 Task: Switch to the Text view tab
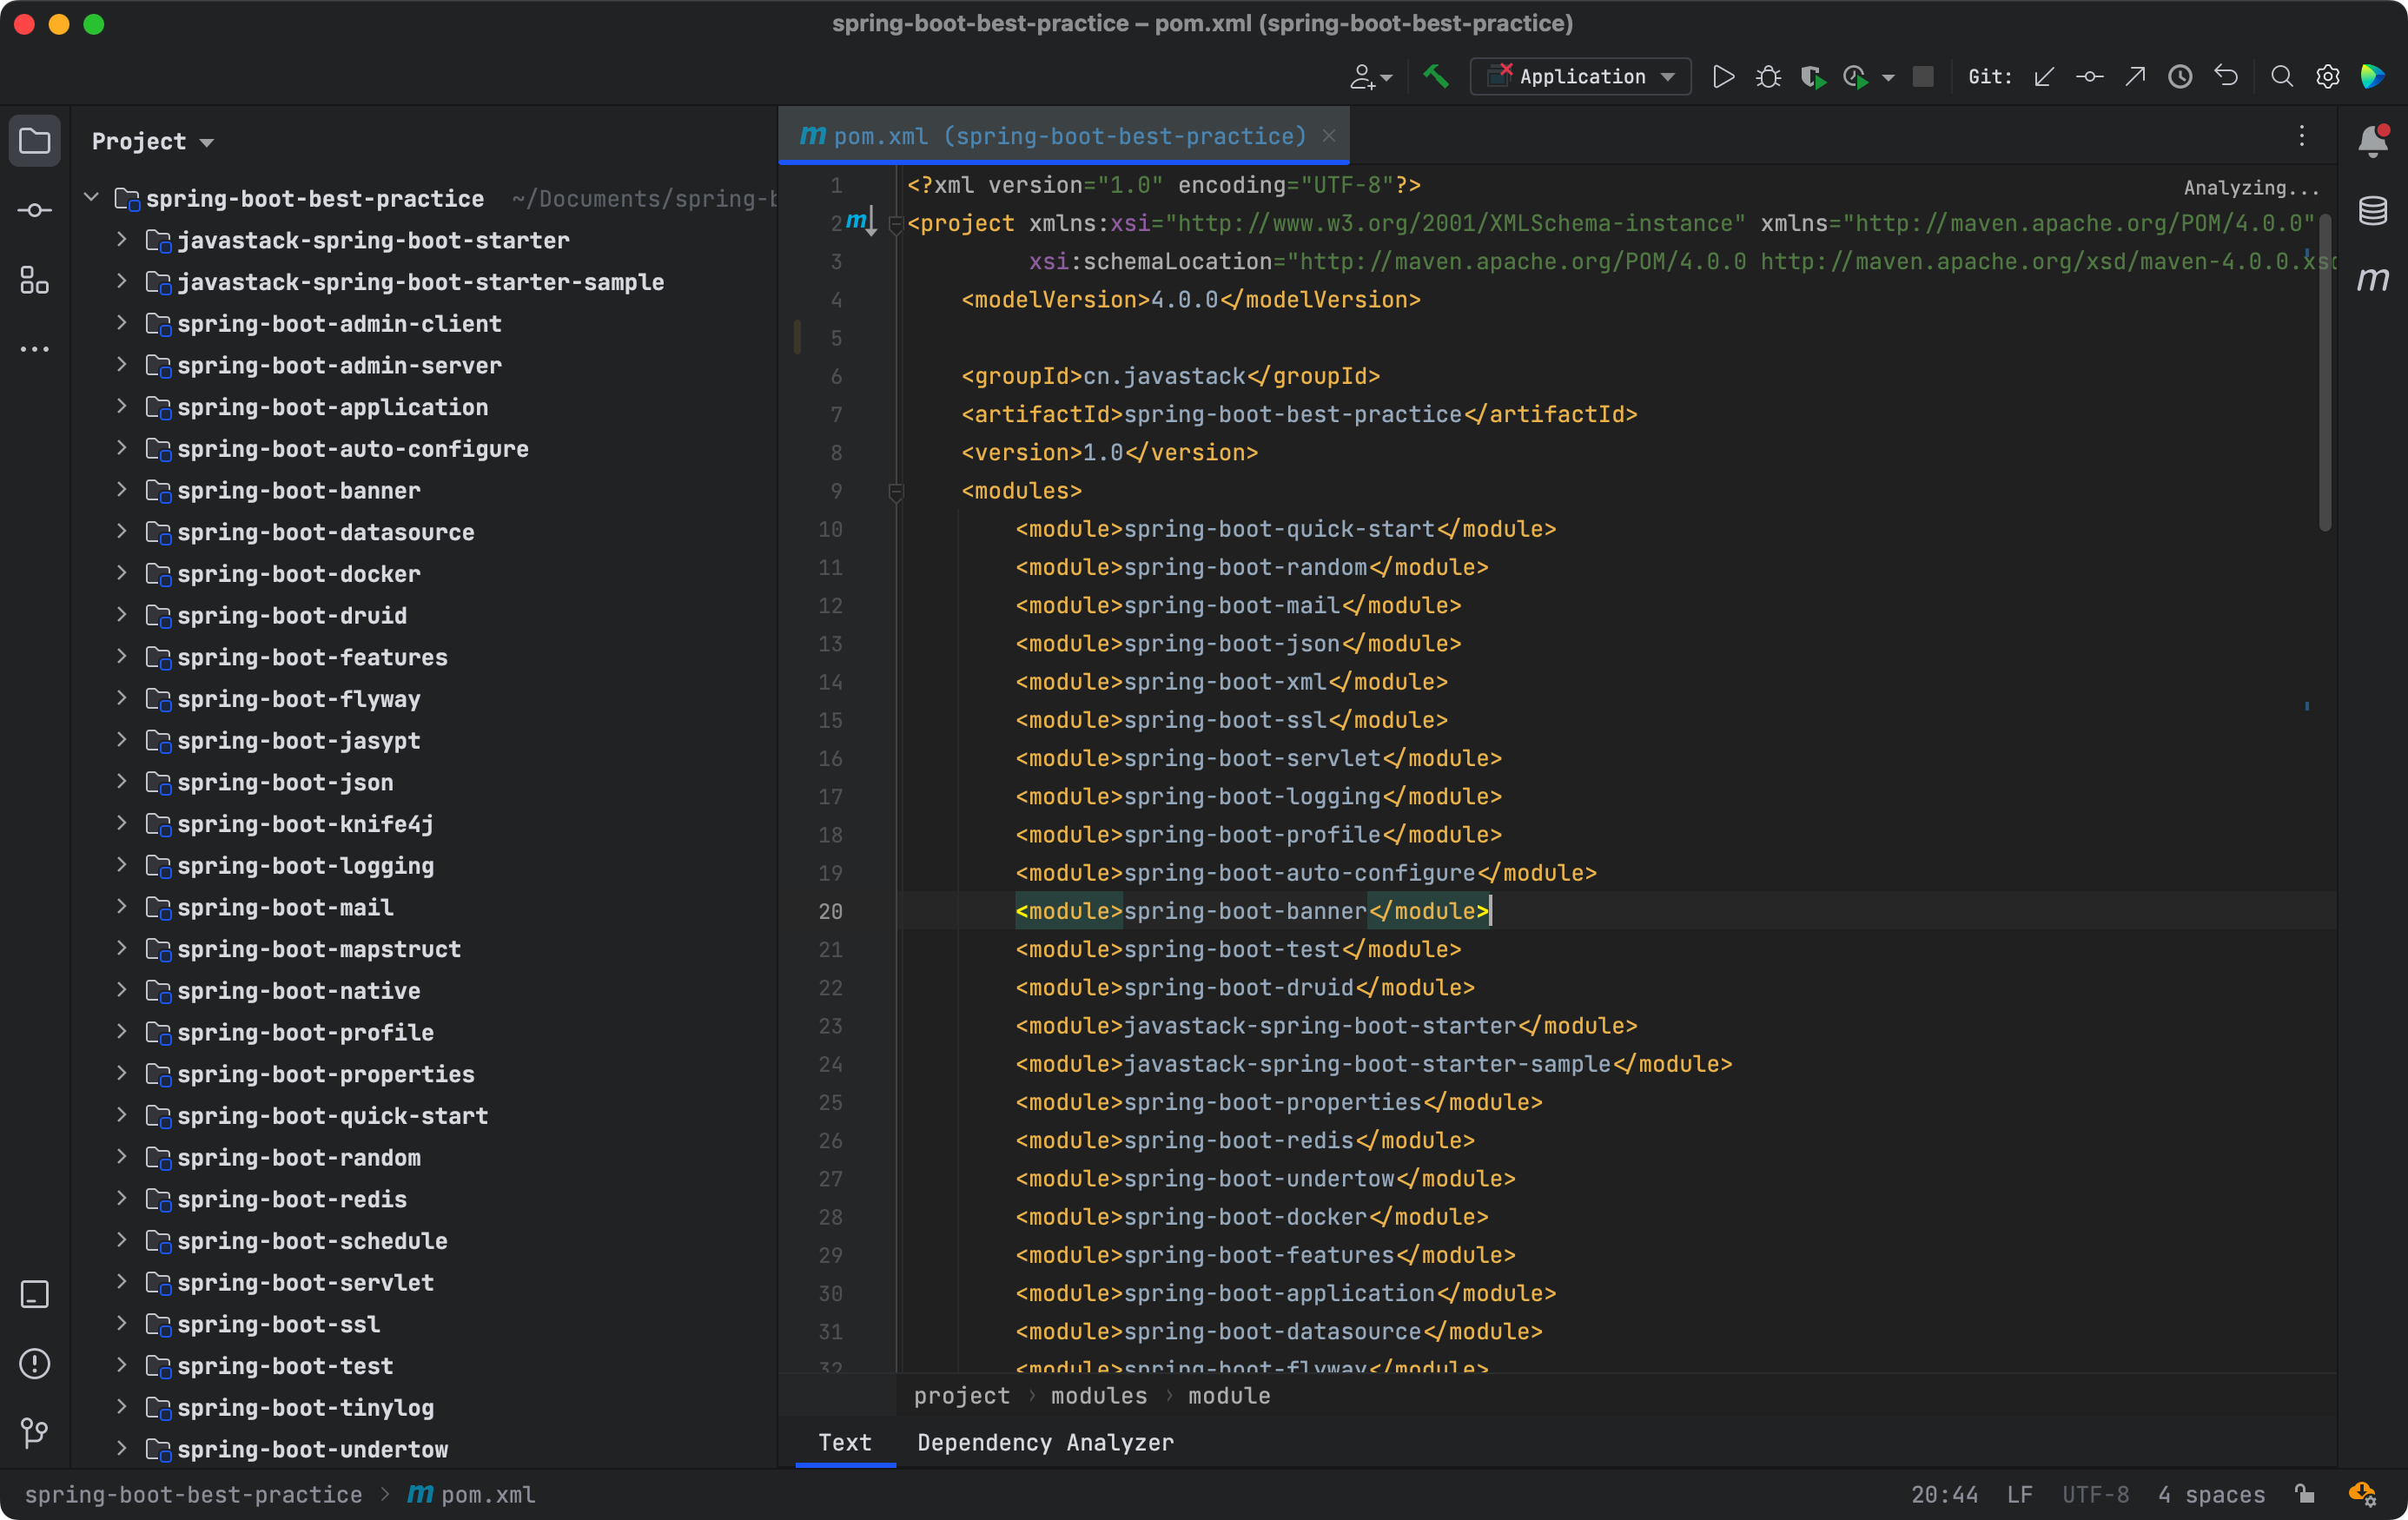click(x=845, y=1442)
